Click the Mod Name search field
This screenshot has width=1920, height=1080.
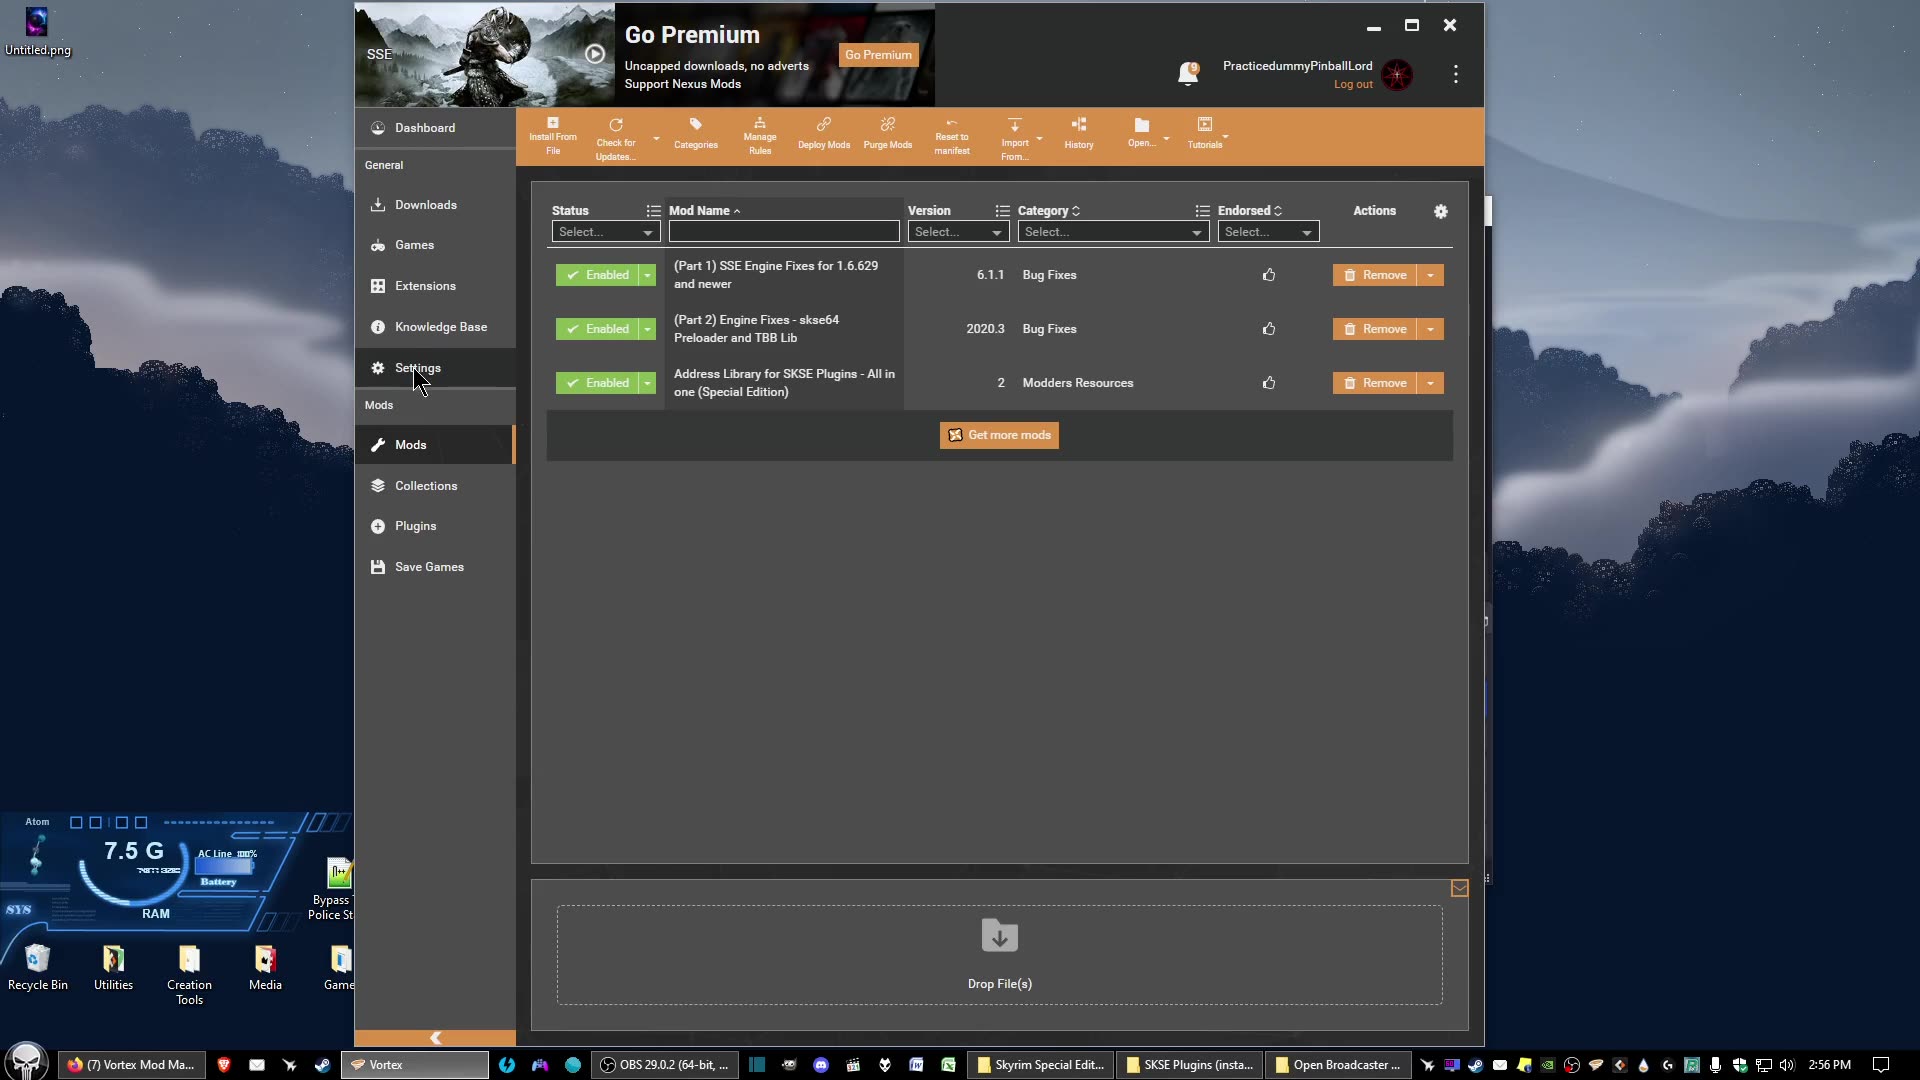(783, 231)
